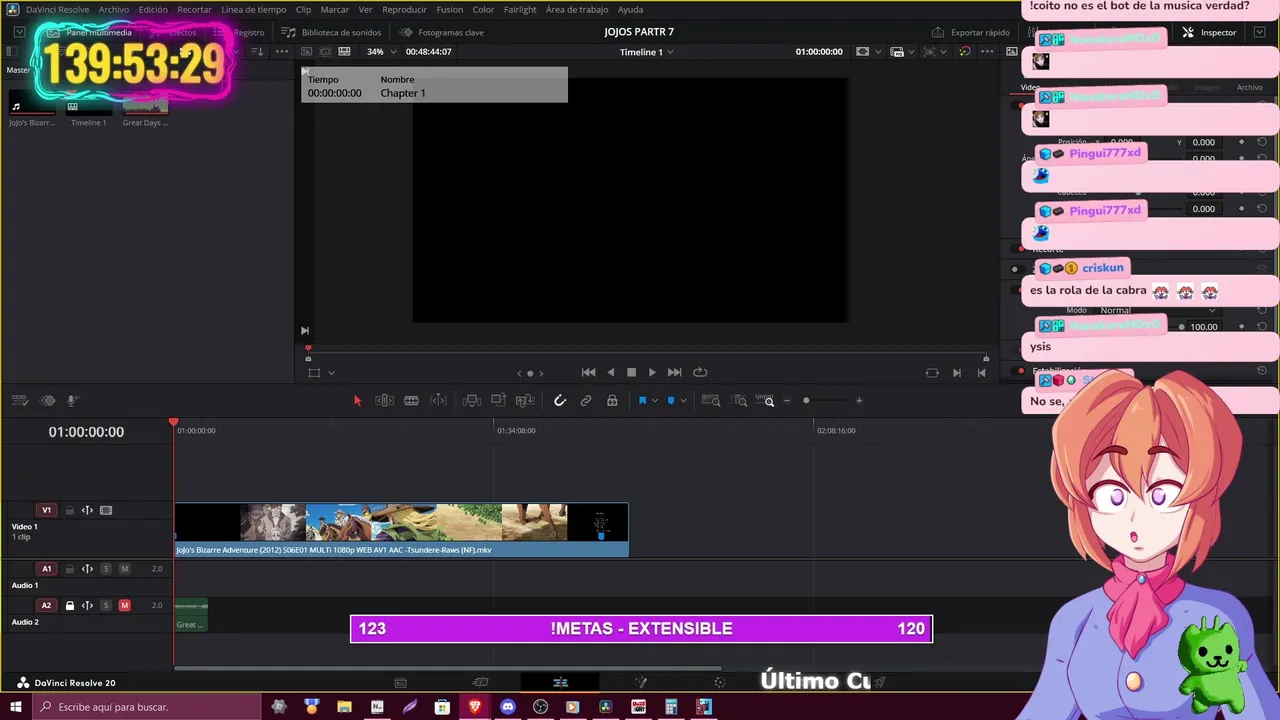Screen dimensions: 1280x720
Task: Switch to the Cut page button
Action: coord(480,682)
